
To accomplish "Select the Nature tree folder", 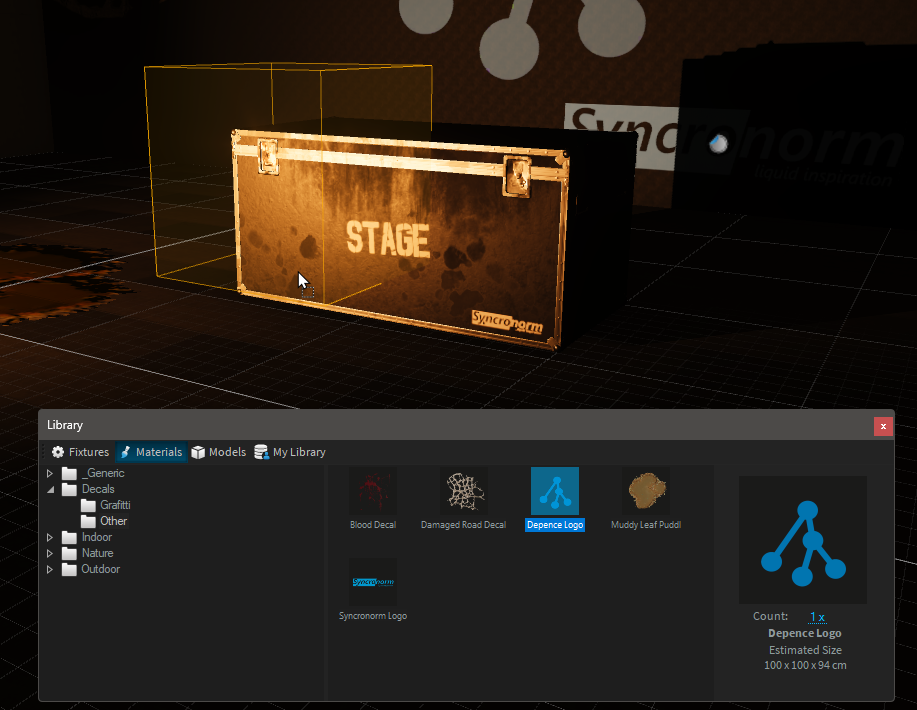I will point(97,553).
